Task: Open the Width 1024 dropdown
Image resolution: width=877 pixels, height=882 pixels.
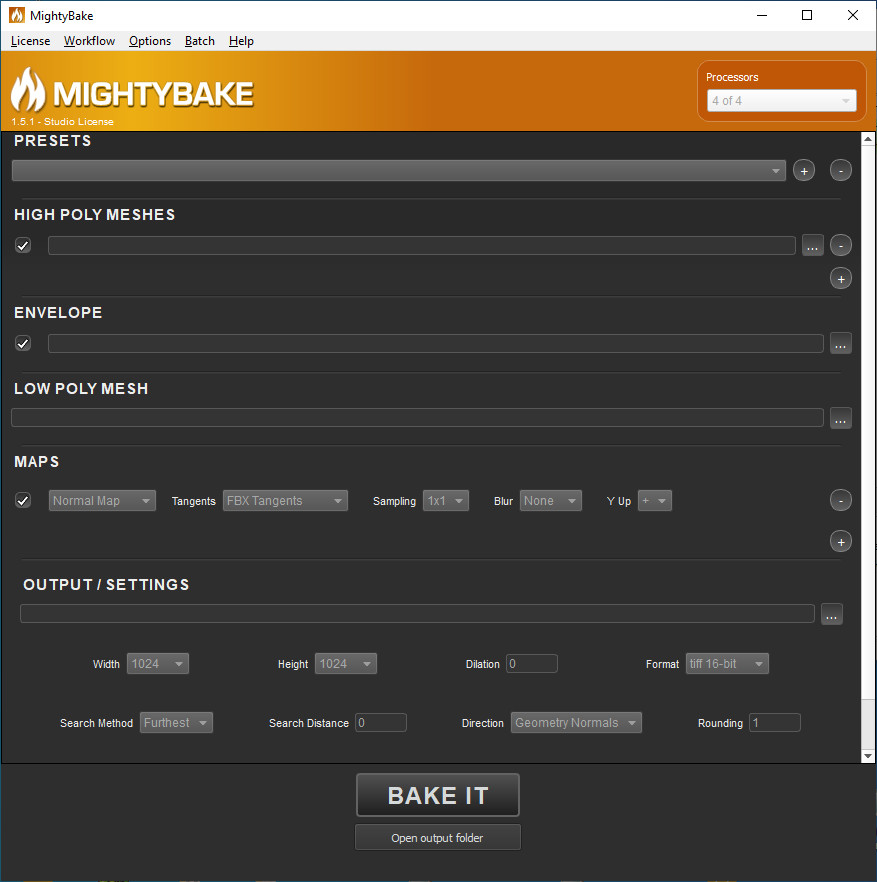Action: click(158, 664)
